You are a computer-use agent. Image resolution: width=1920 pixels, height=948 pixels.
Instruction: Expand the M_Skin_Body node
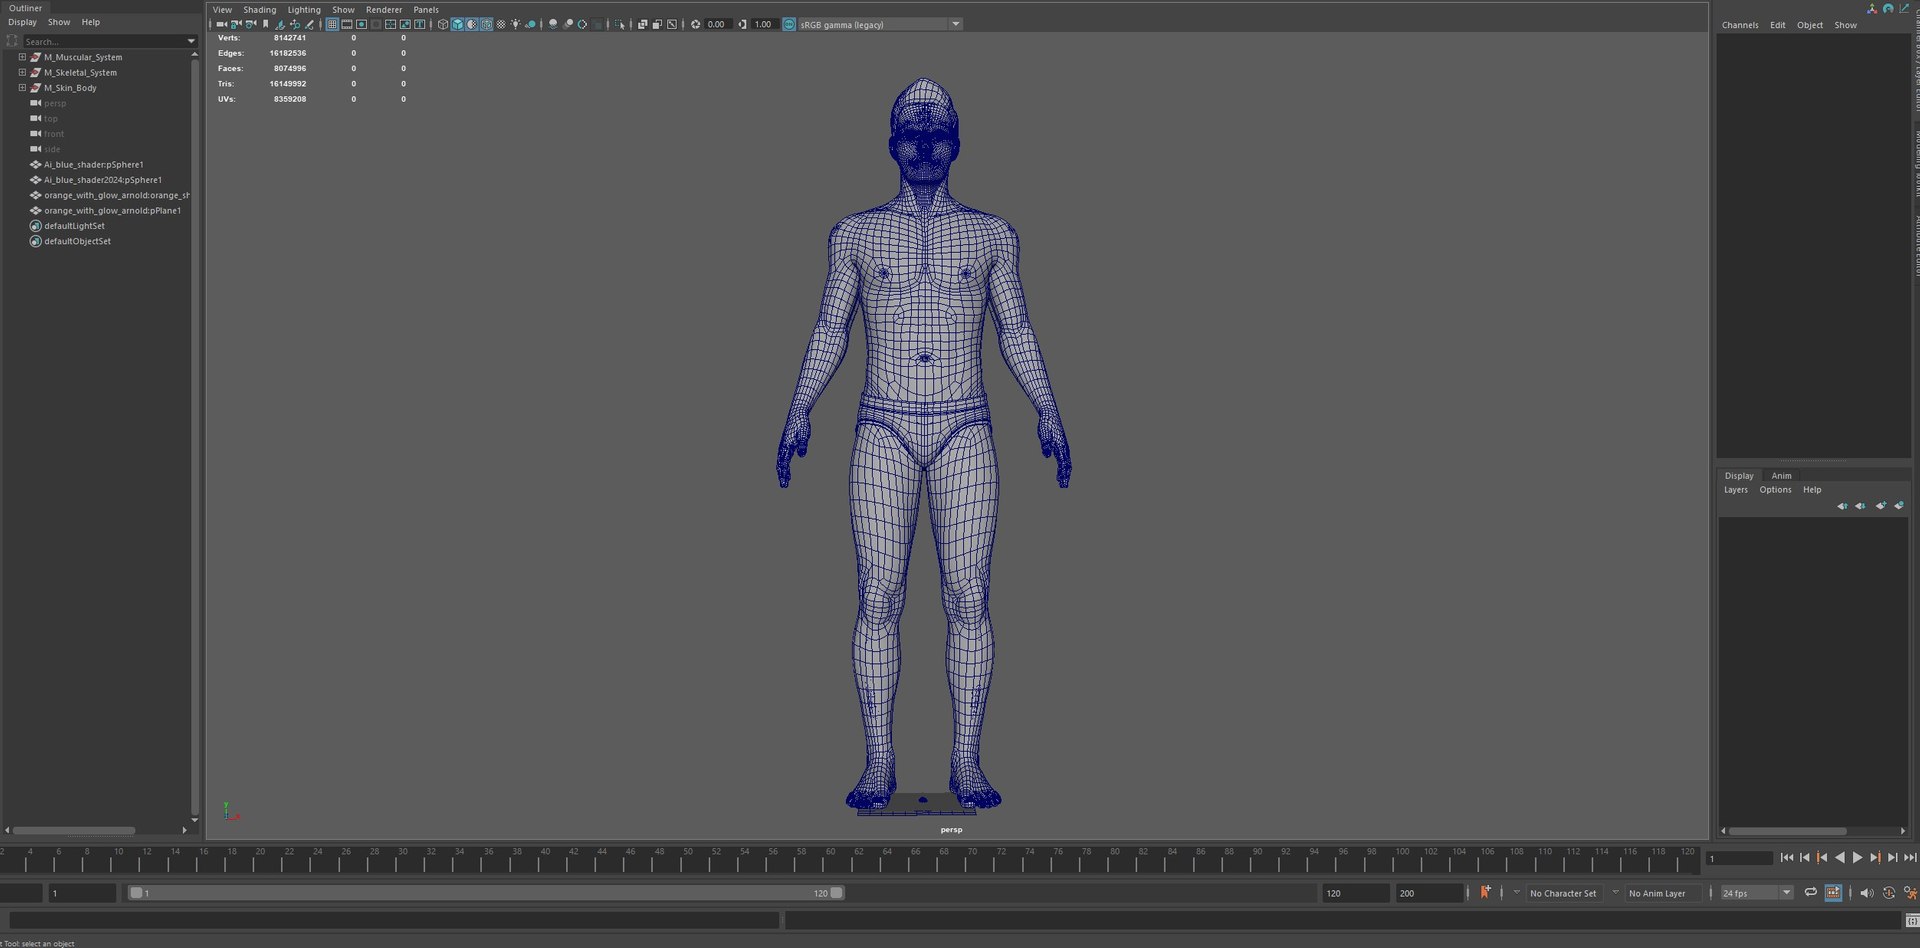click(22, 88)
